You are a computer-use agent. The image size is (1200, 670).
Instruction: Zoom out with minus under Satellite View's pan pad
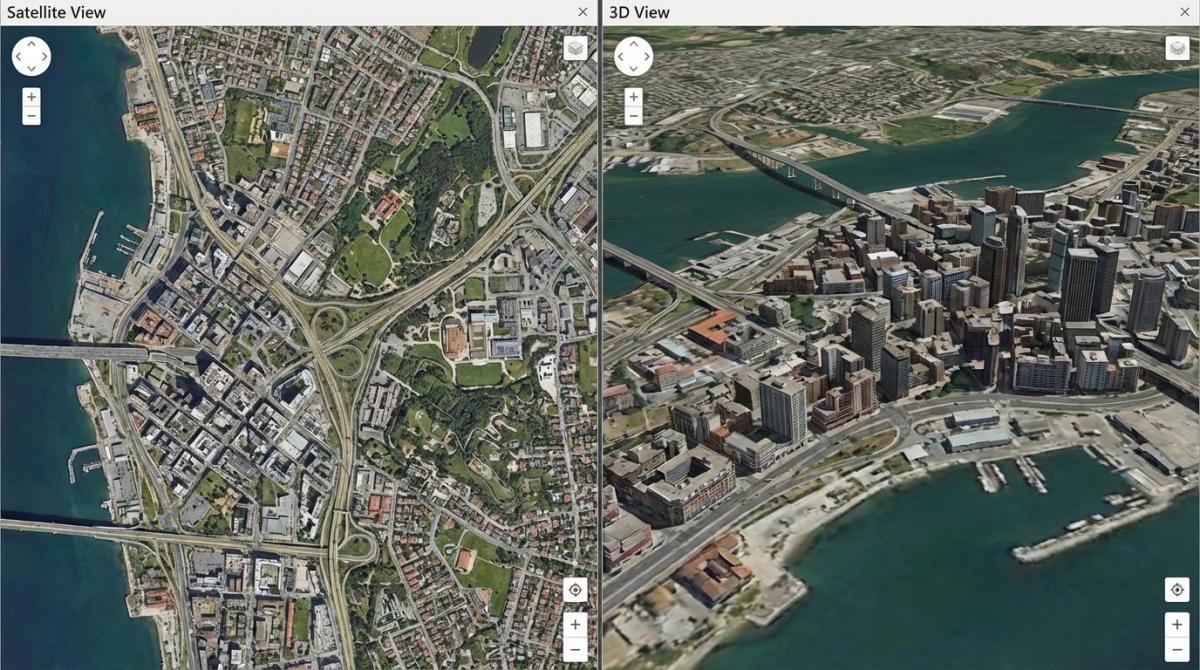32,116
